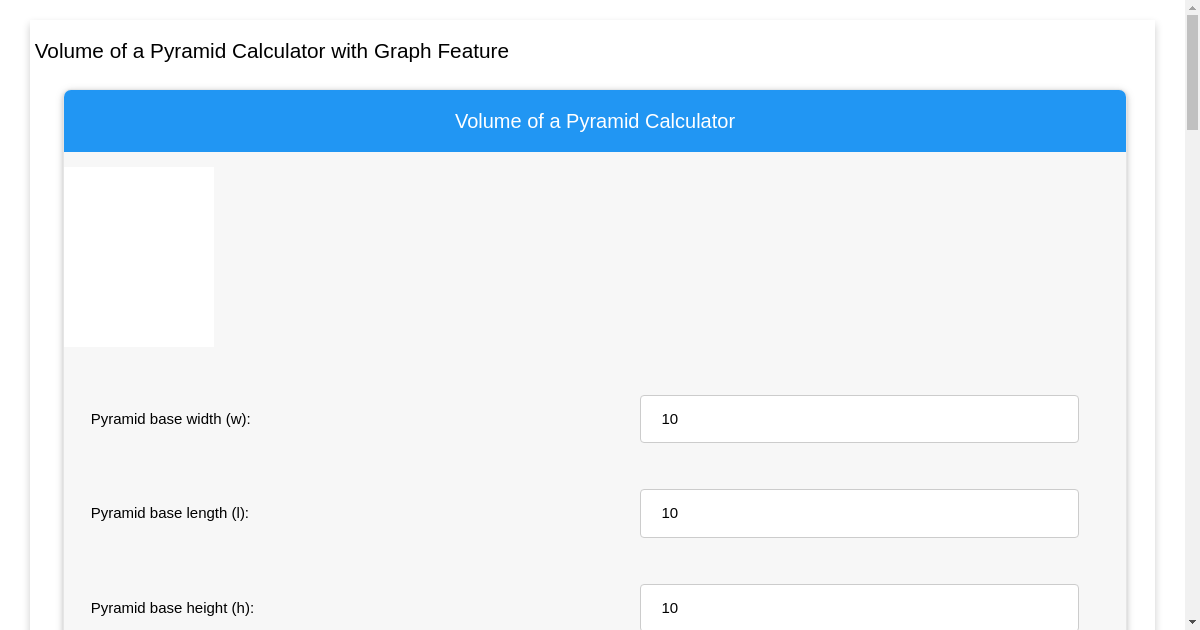Click the value 10 in the width field
Image resolution: width=1200 pixels, height=630 pixels.
click(670, 419)
